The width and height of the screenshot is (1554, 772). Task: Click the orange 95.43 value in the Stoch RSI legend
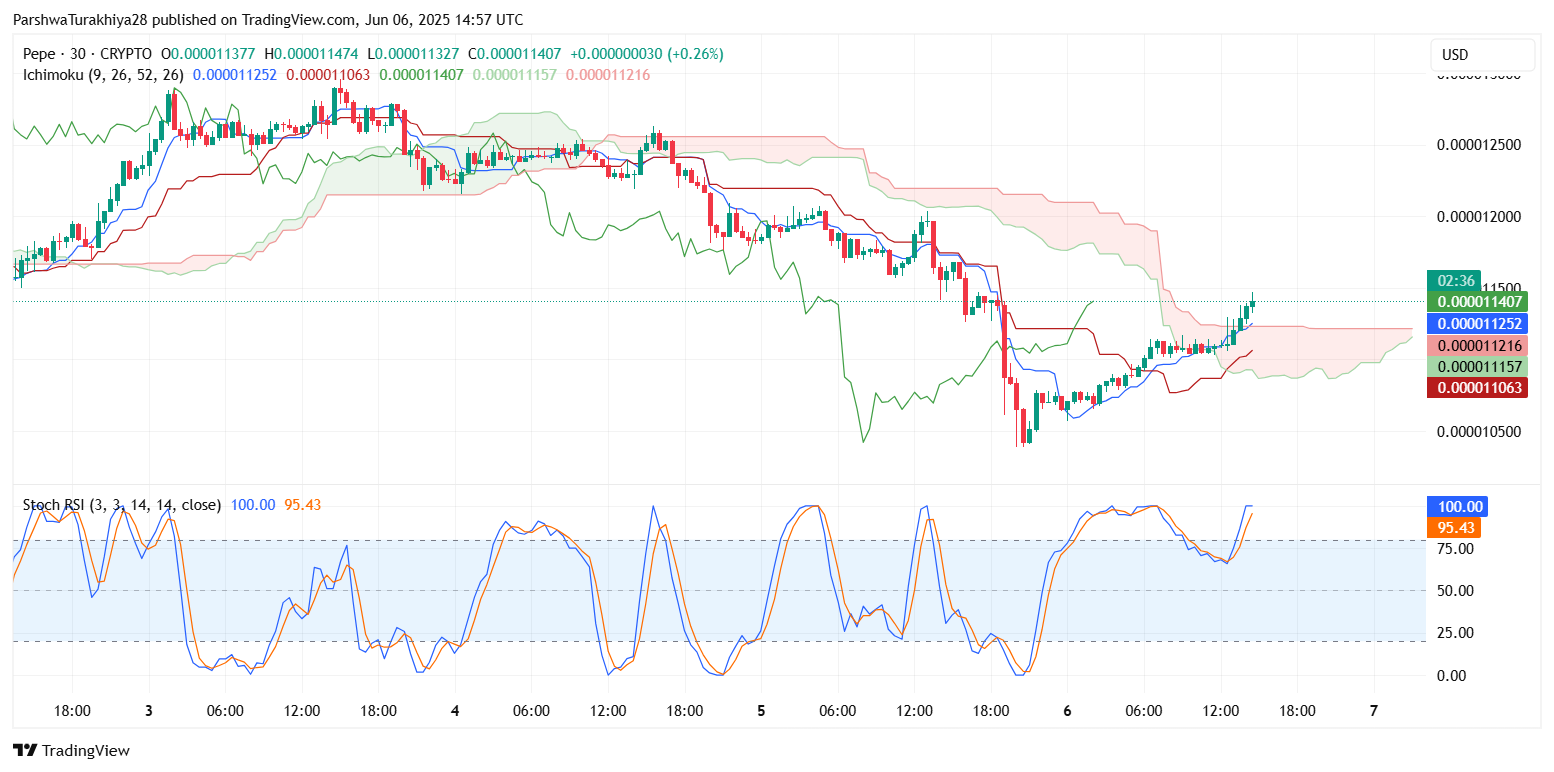[302, 505]
